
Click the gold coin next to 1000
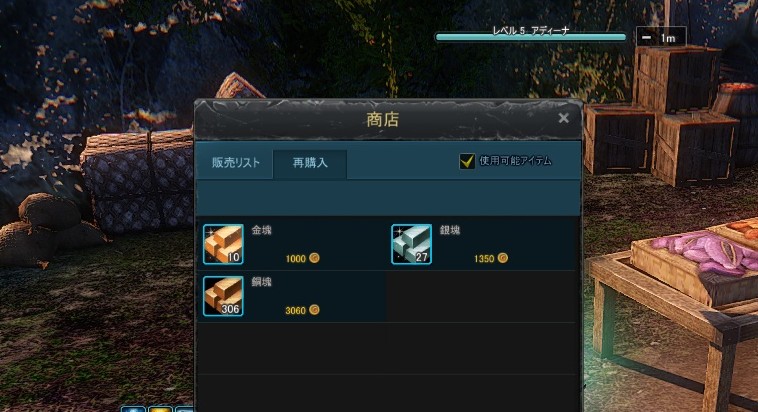pyautogui.click(x=314, y=258)
